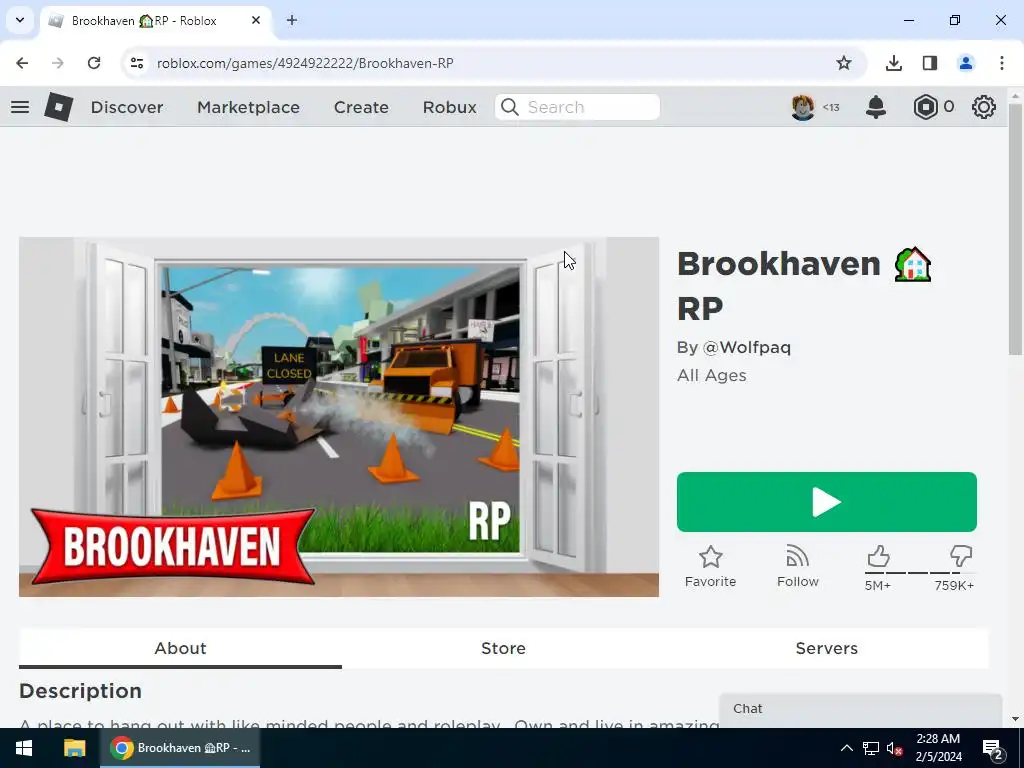Click the like-dislike ratio bar
This screenshot has width=1024, height=768.
click(x=920, y=573)
